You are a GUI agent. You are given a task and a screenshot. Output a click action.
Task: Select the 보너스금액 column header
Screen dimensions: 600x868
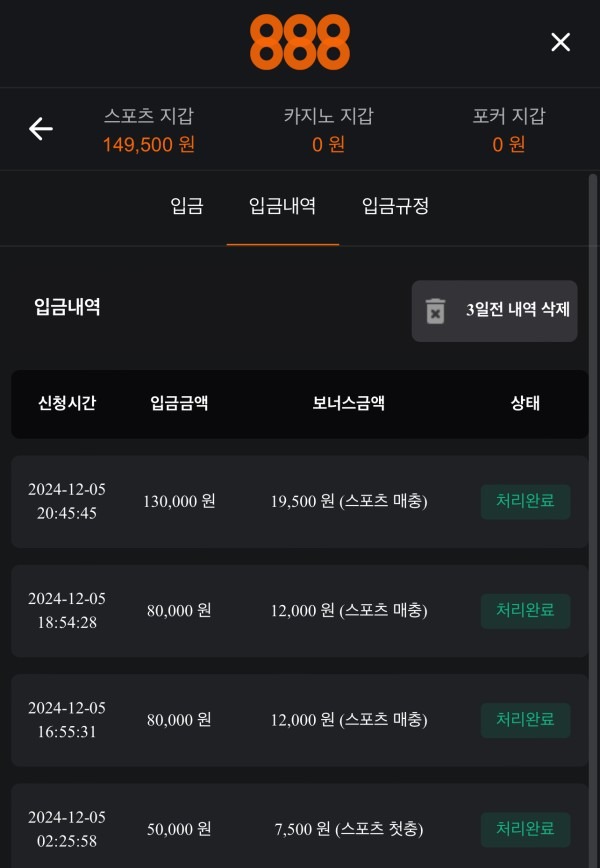[349, 403]
